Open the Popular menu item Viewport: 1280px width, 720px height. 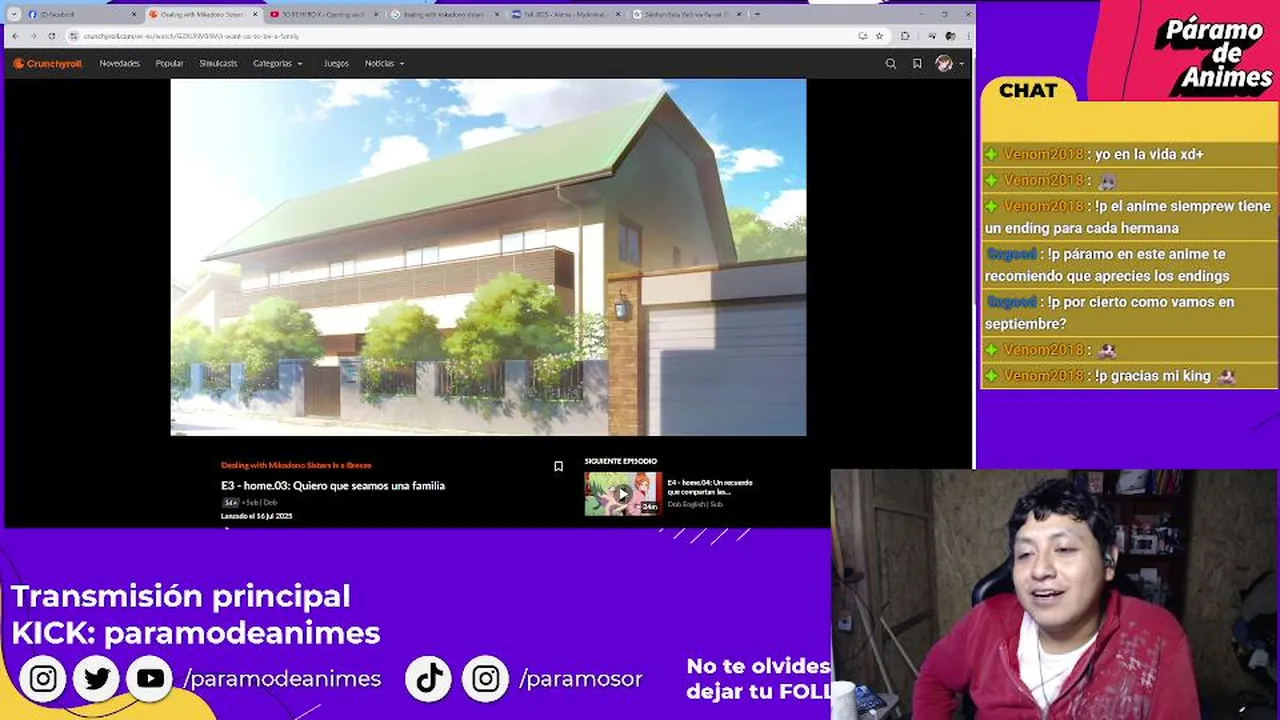click(169, 63)
